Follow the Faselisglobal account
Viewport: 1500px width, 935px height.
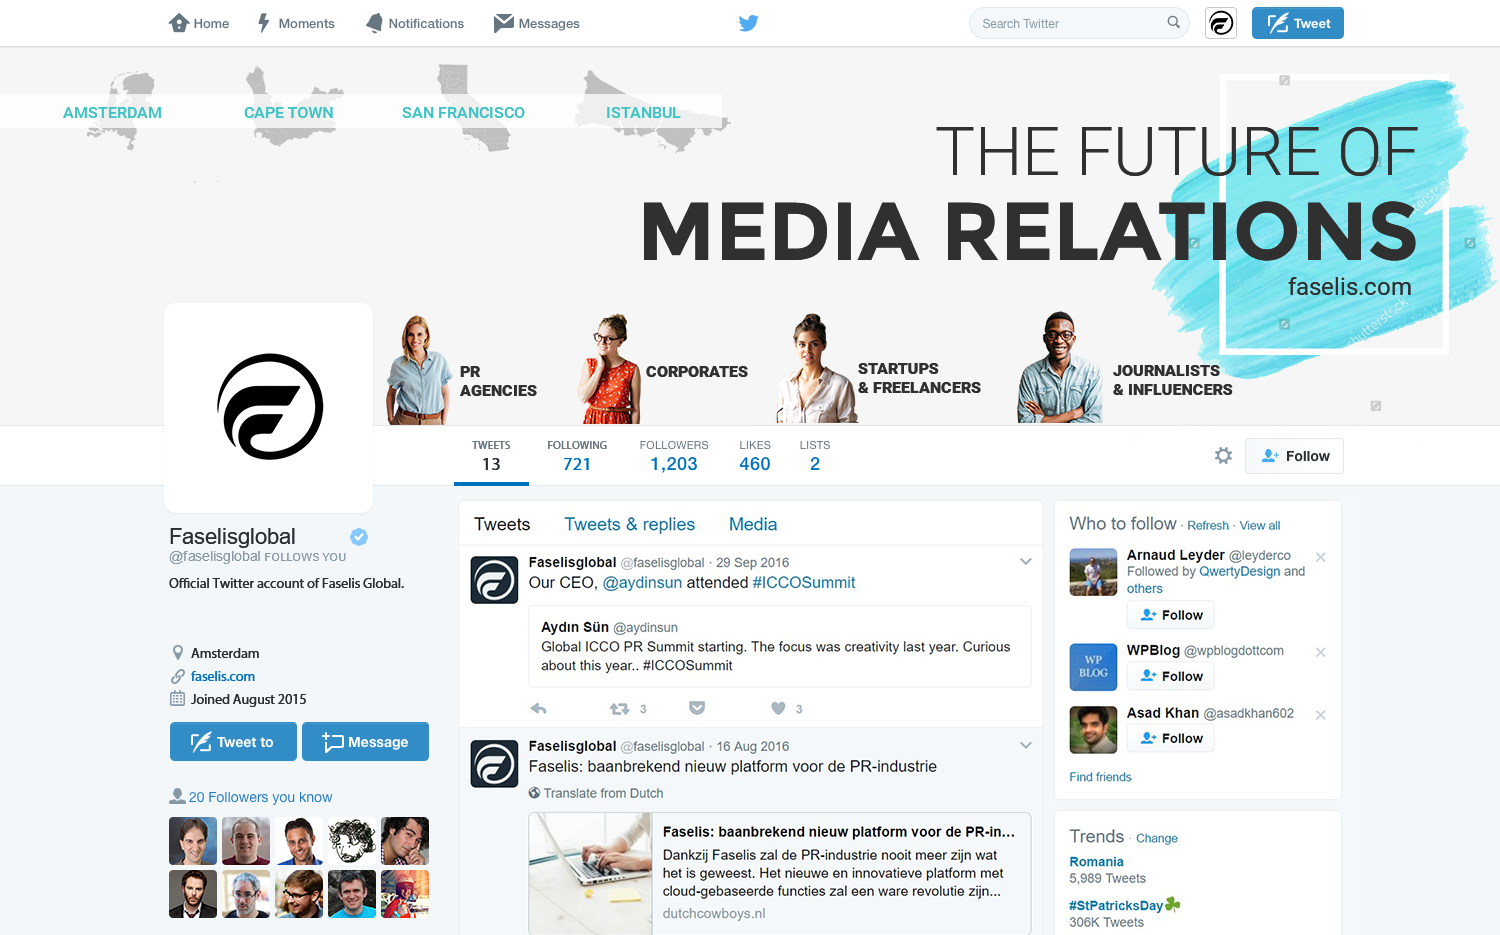click(1294, 456)
